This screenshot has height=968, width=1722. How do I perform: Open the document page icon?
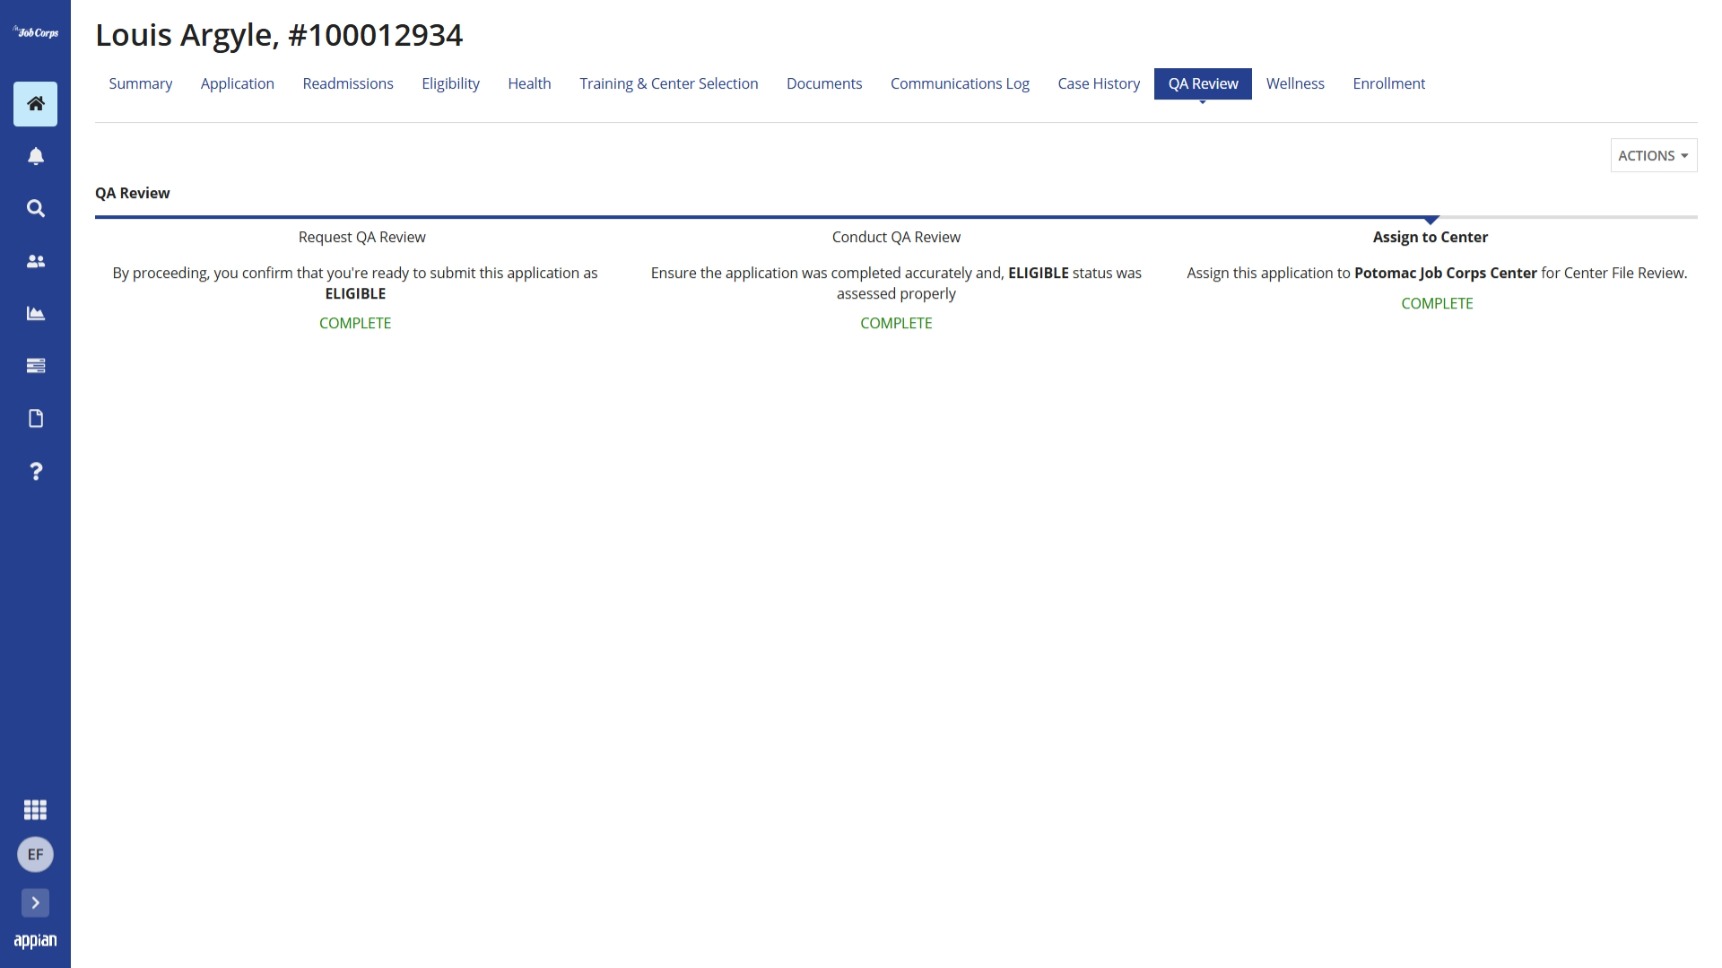[35, 418]
